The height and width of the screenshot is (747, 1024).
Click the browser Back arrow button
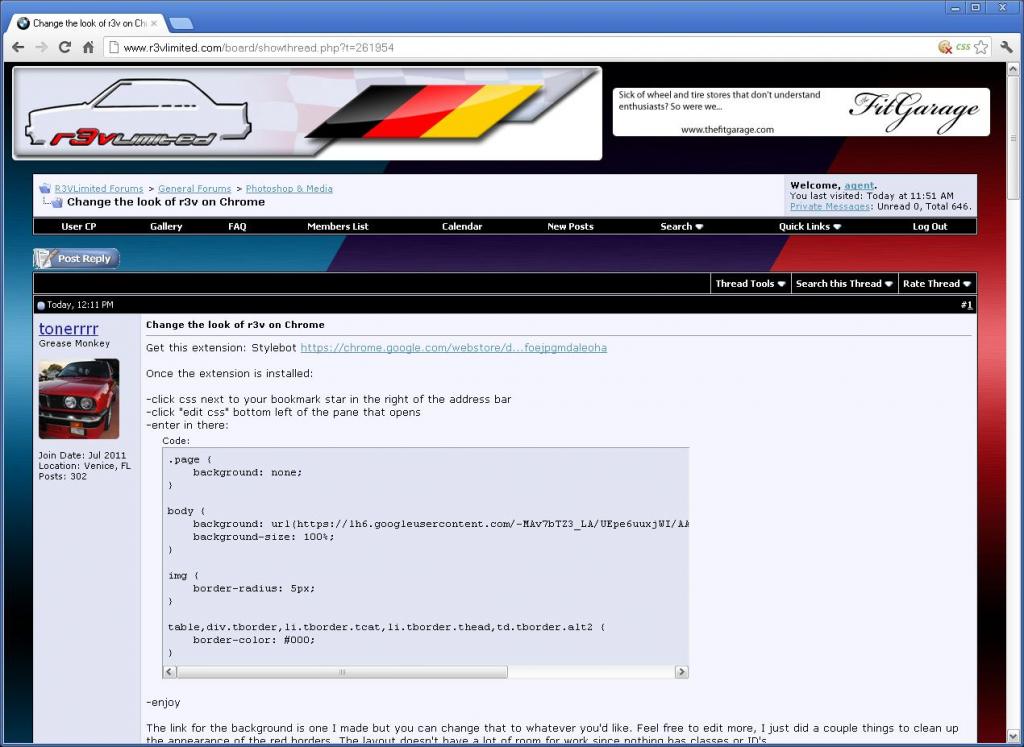(x=18, y=47)
